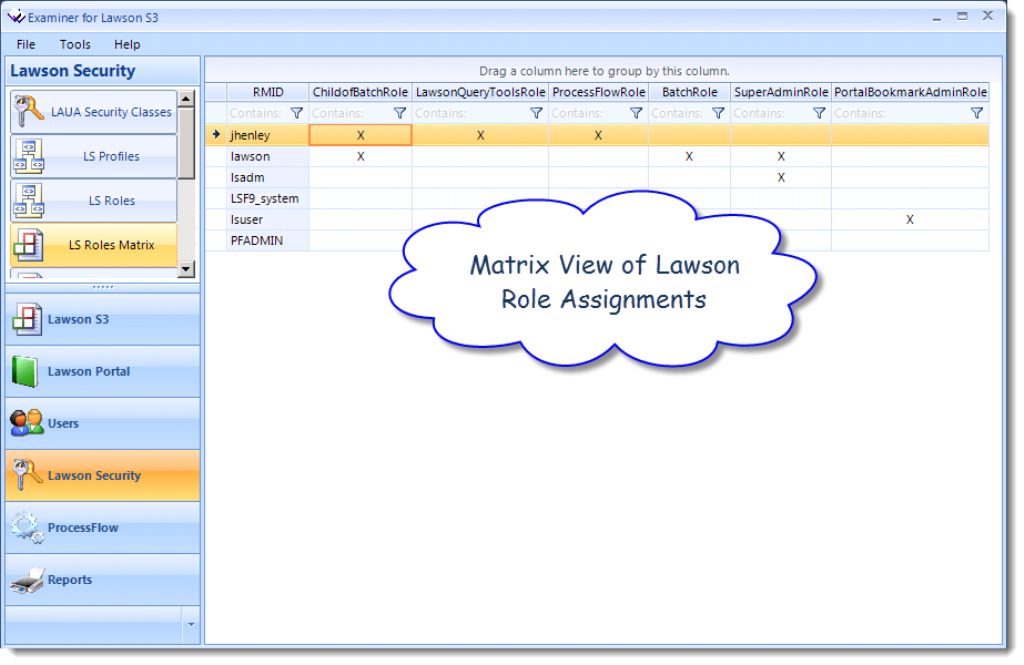Open LAUA Security Classes entry
The height and width of the screenshot is (665, 1024).
(93, 112)
